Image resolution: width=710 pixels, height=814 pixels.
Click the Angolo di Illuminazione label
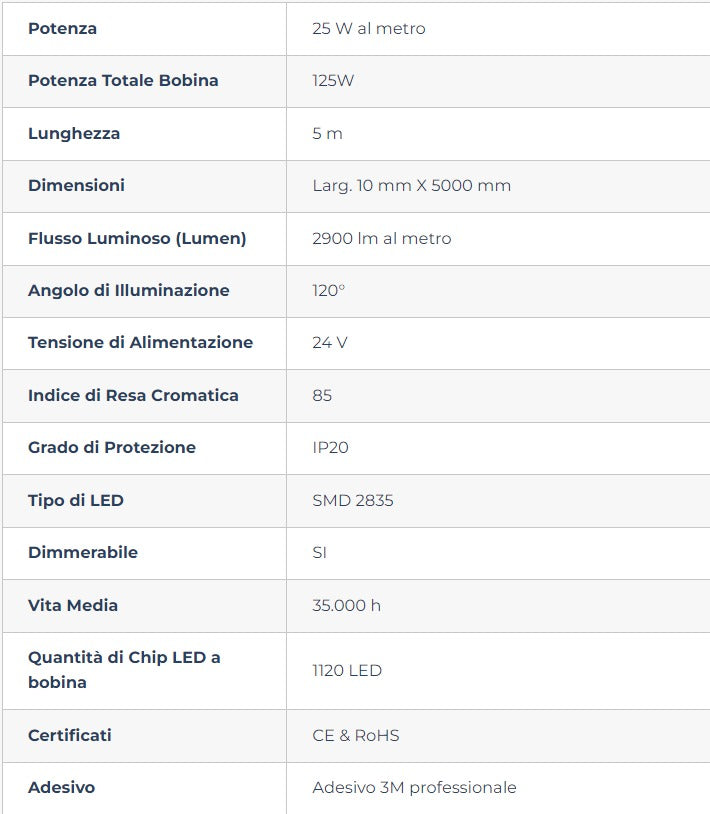coord(128,290)
